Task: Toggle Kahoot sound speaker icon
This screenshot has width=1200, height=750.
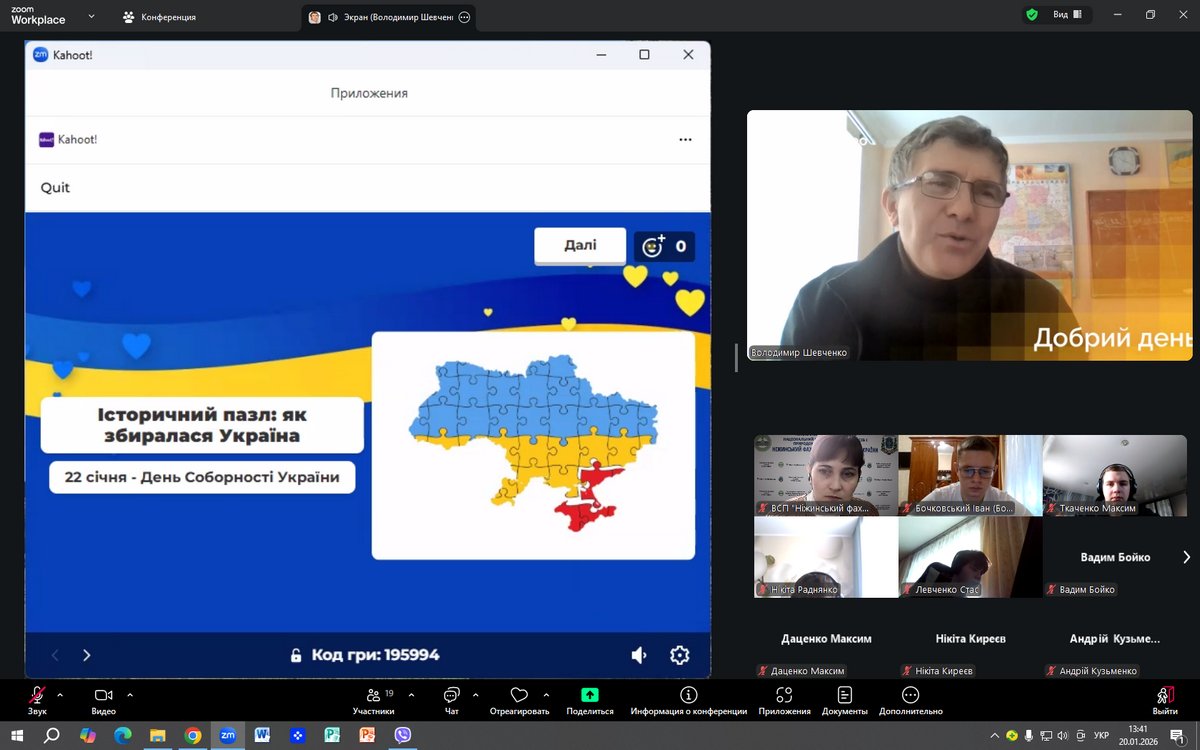Action: pyautogui.click(x=639, y=655)
